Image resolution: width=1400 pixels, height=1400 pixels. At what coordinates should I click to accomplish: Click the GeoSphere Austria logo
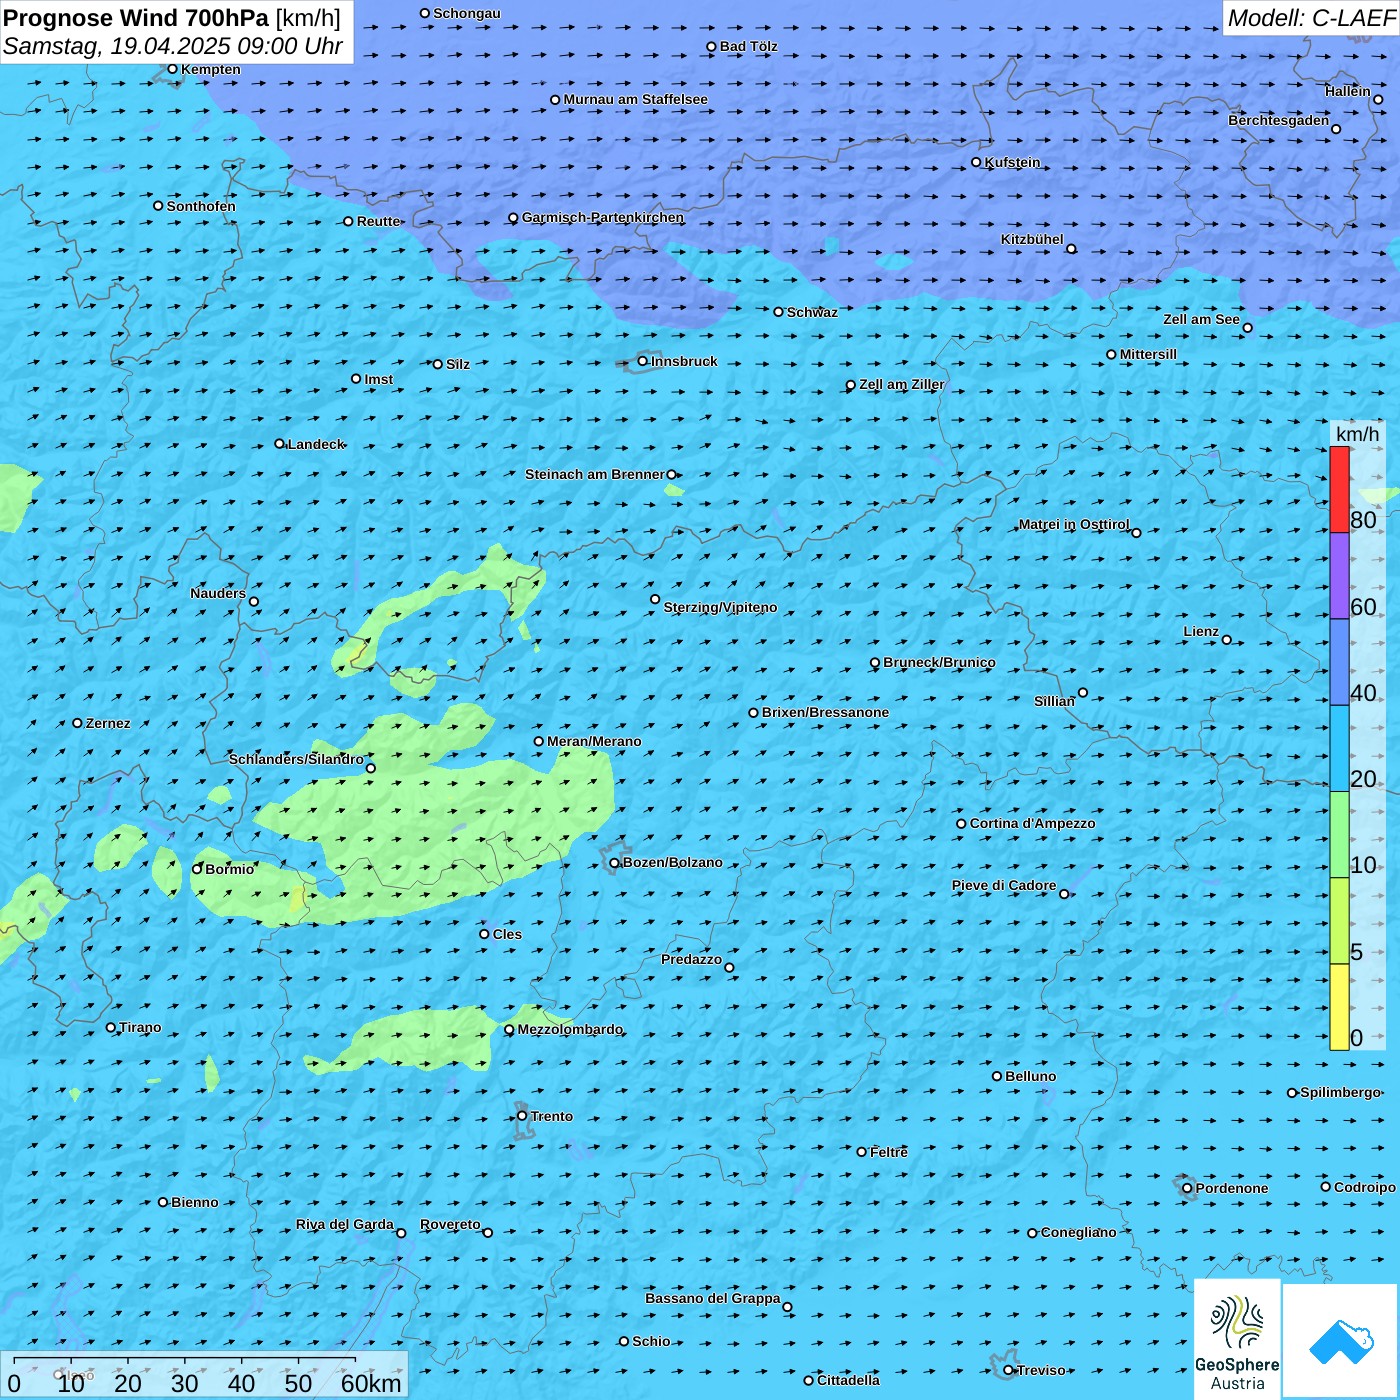tap(1237, 1339)
